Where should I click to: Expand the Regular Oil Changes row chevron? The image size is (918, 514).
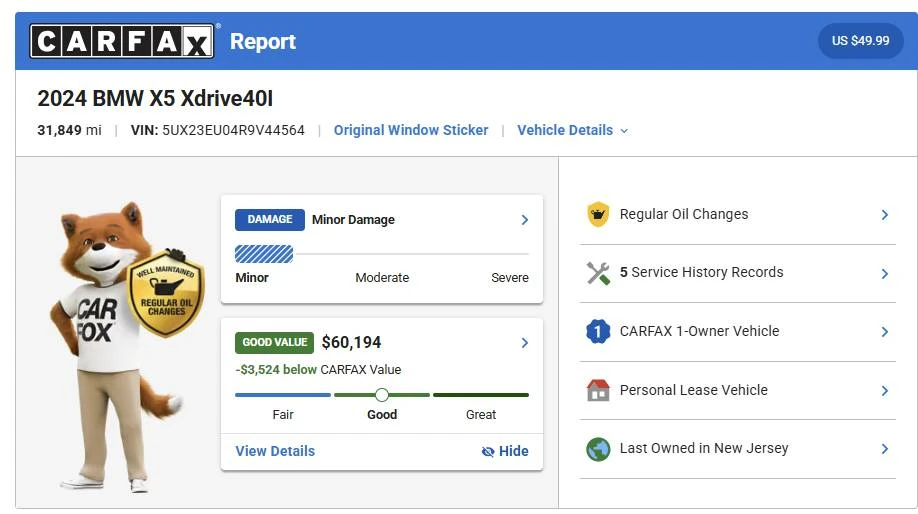[885, 215]
